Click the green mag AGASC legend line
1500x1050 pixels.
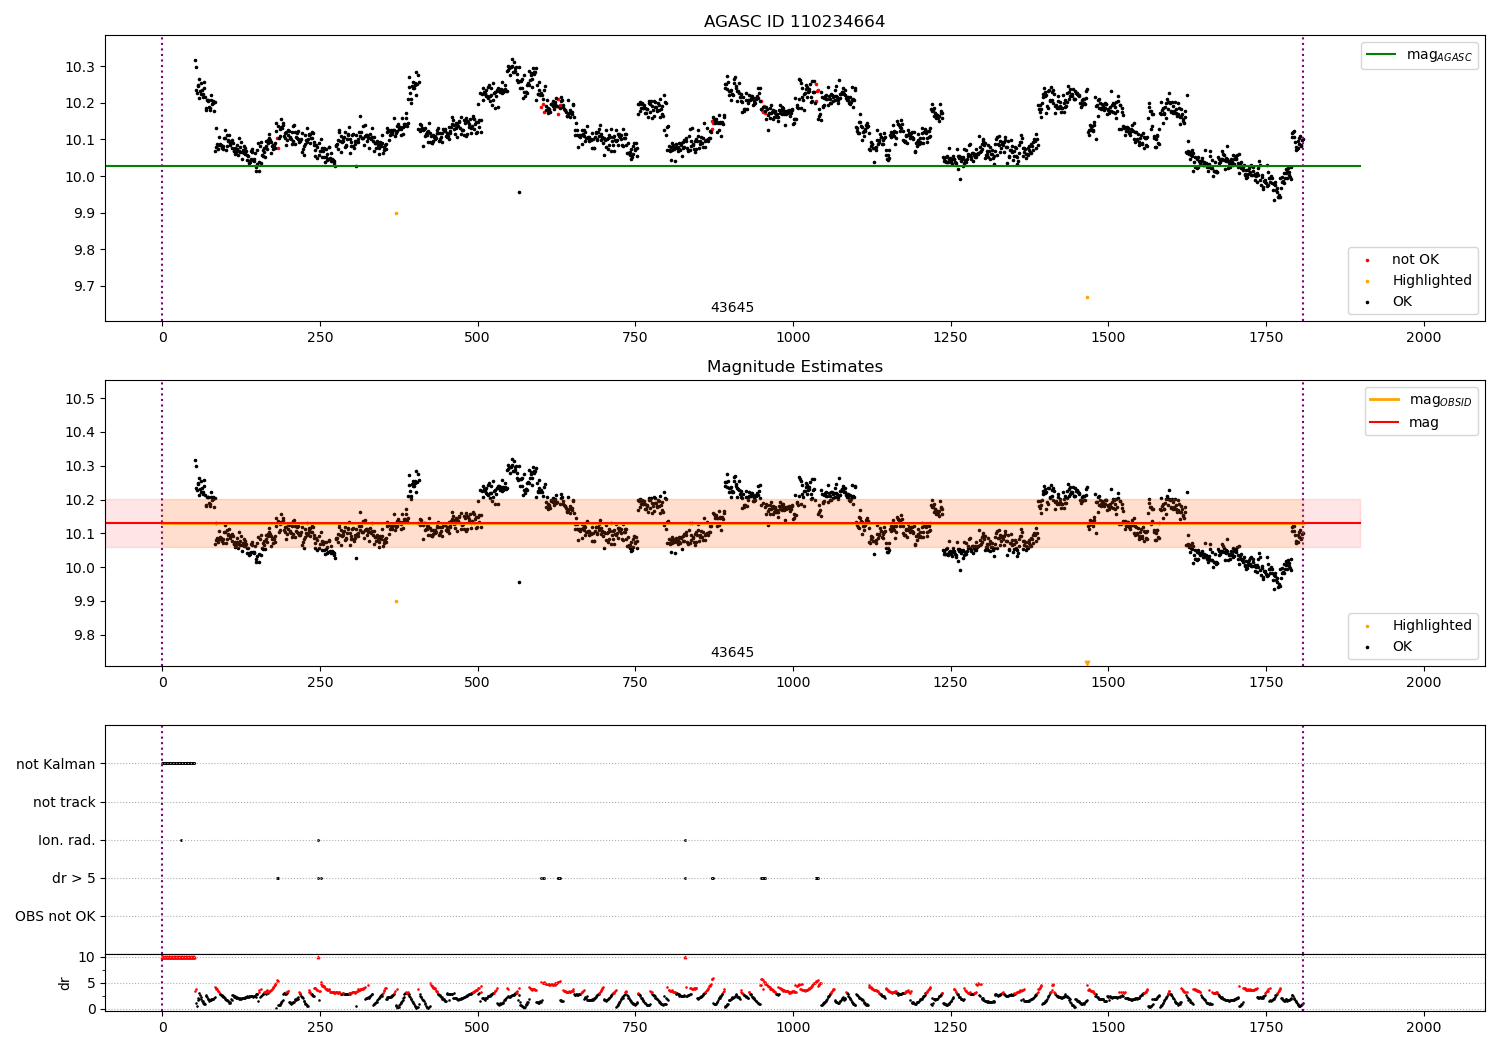[1382, 55]
